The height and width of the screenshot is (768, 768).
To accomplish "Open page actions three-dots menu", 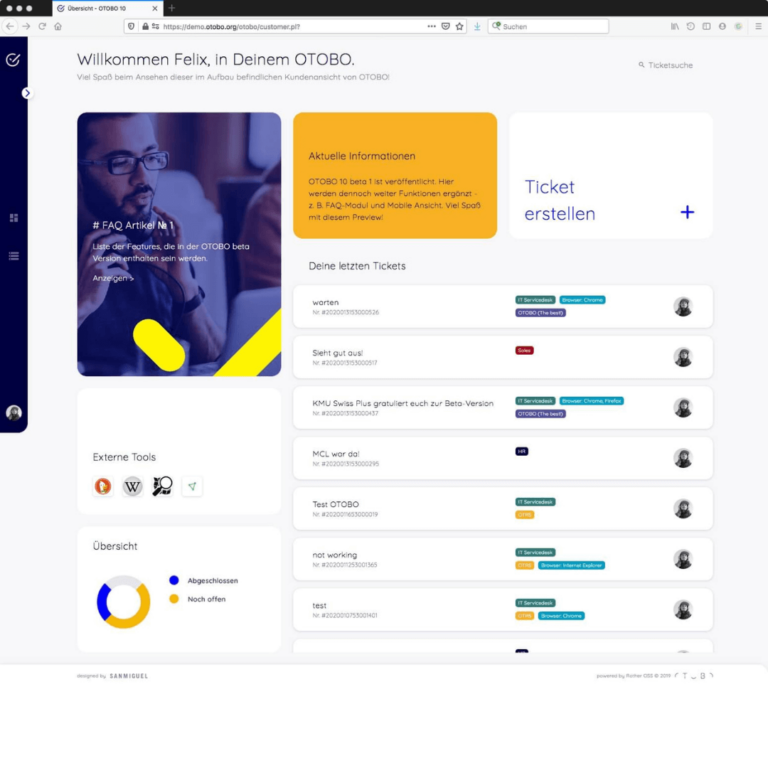I will click(432, 26).
